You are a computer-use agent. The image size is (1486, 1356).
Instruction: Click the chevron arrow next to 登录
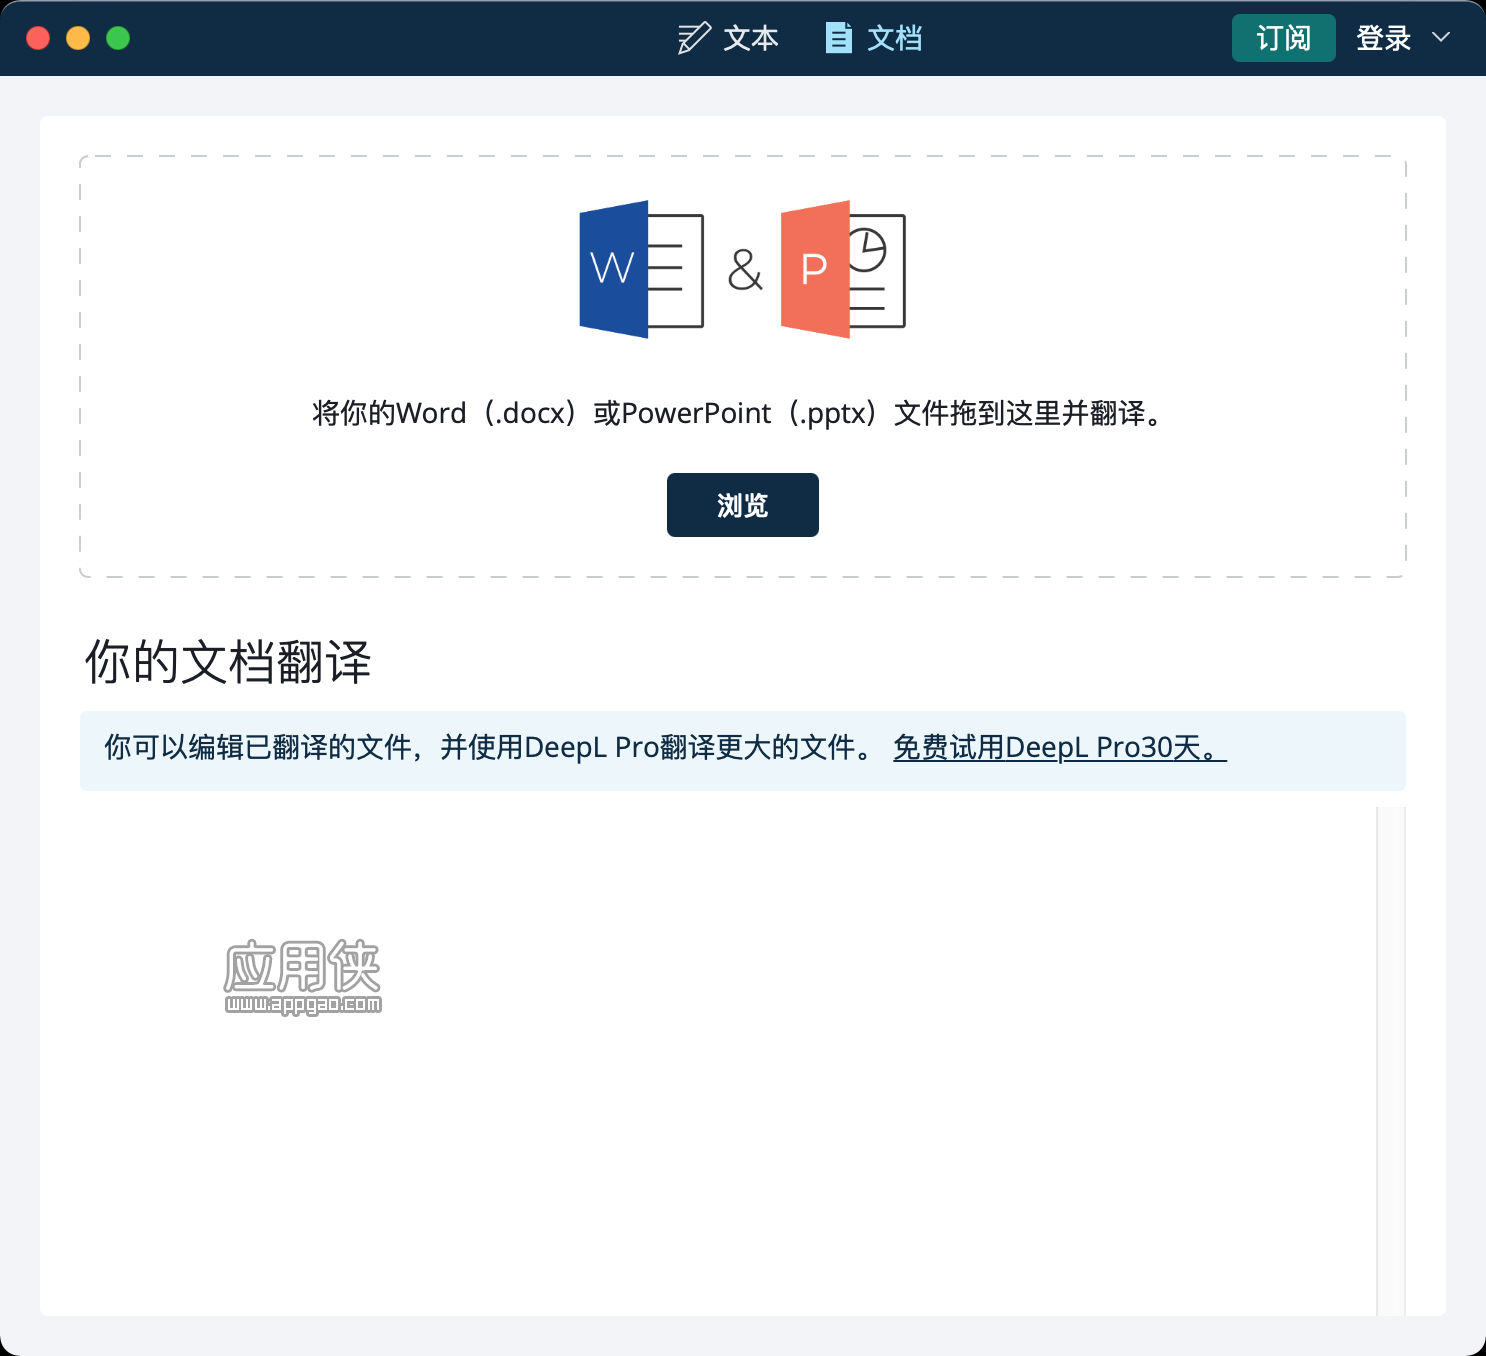coord(1440,37)
